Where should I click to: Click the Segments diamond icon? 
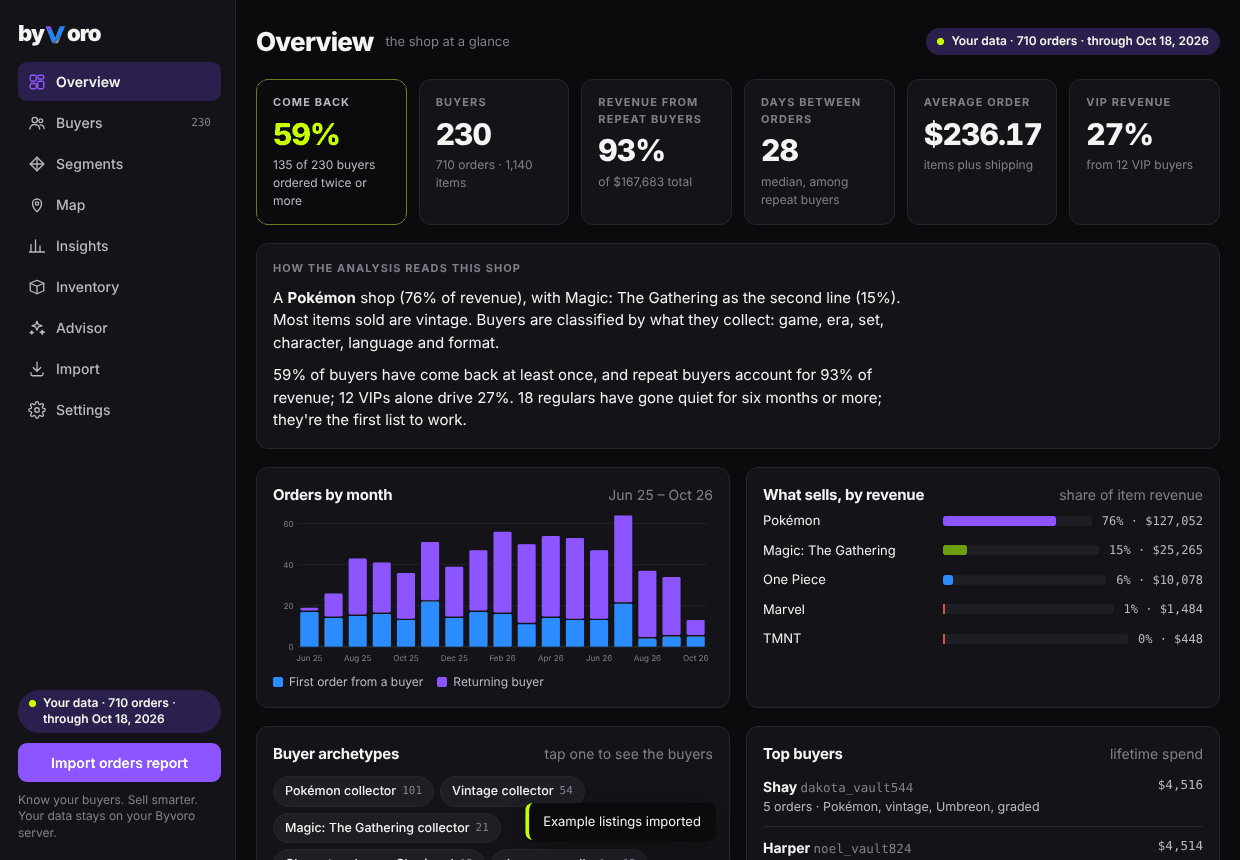coord(37,164)
